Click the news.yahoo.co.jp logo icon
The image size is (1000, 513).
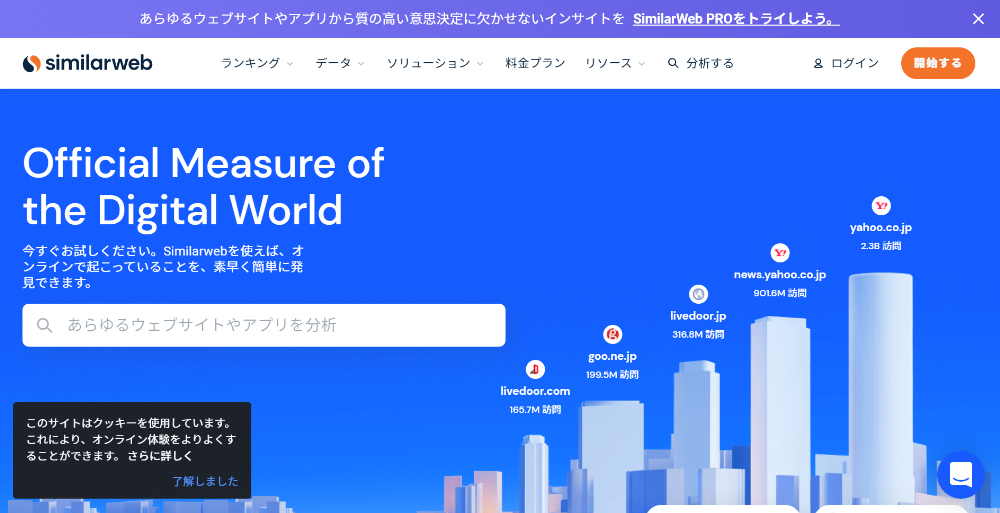tap(780, 253)
